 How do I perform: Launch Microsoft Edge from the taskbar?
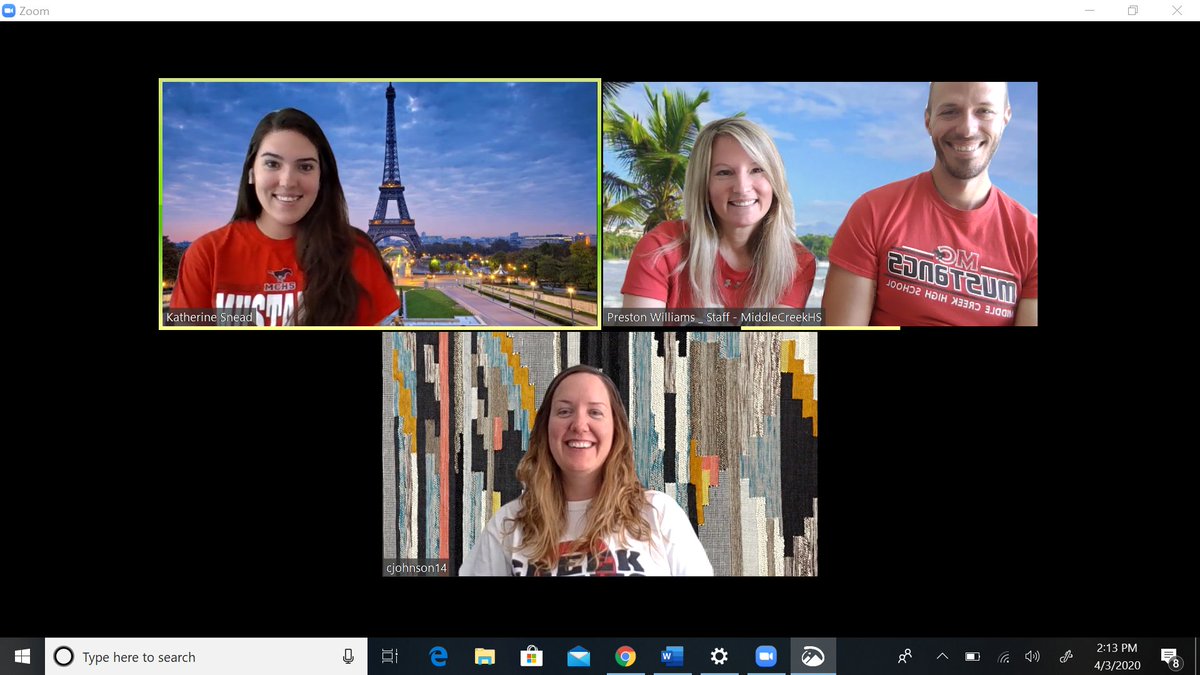point(438,657)
